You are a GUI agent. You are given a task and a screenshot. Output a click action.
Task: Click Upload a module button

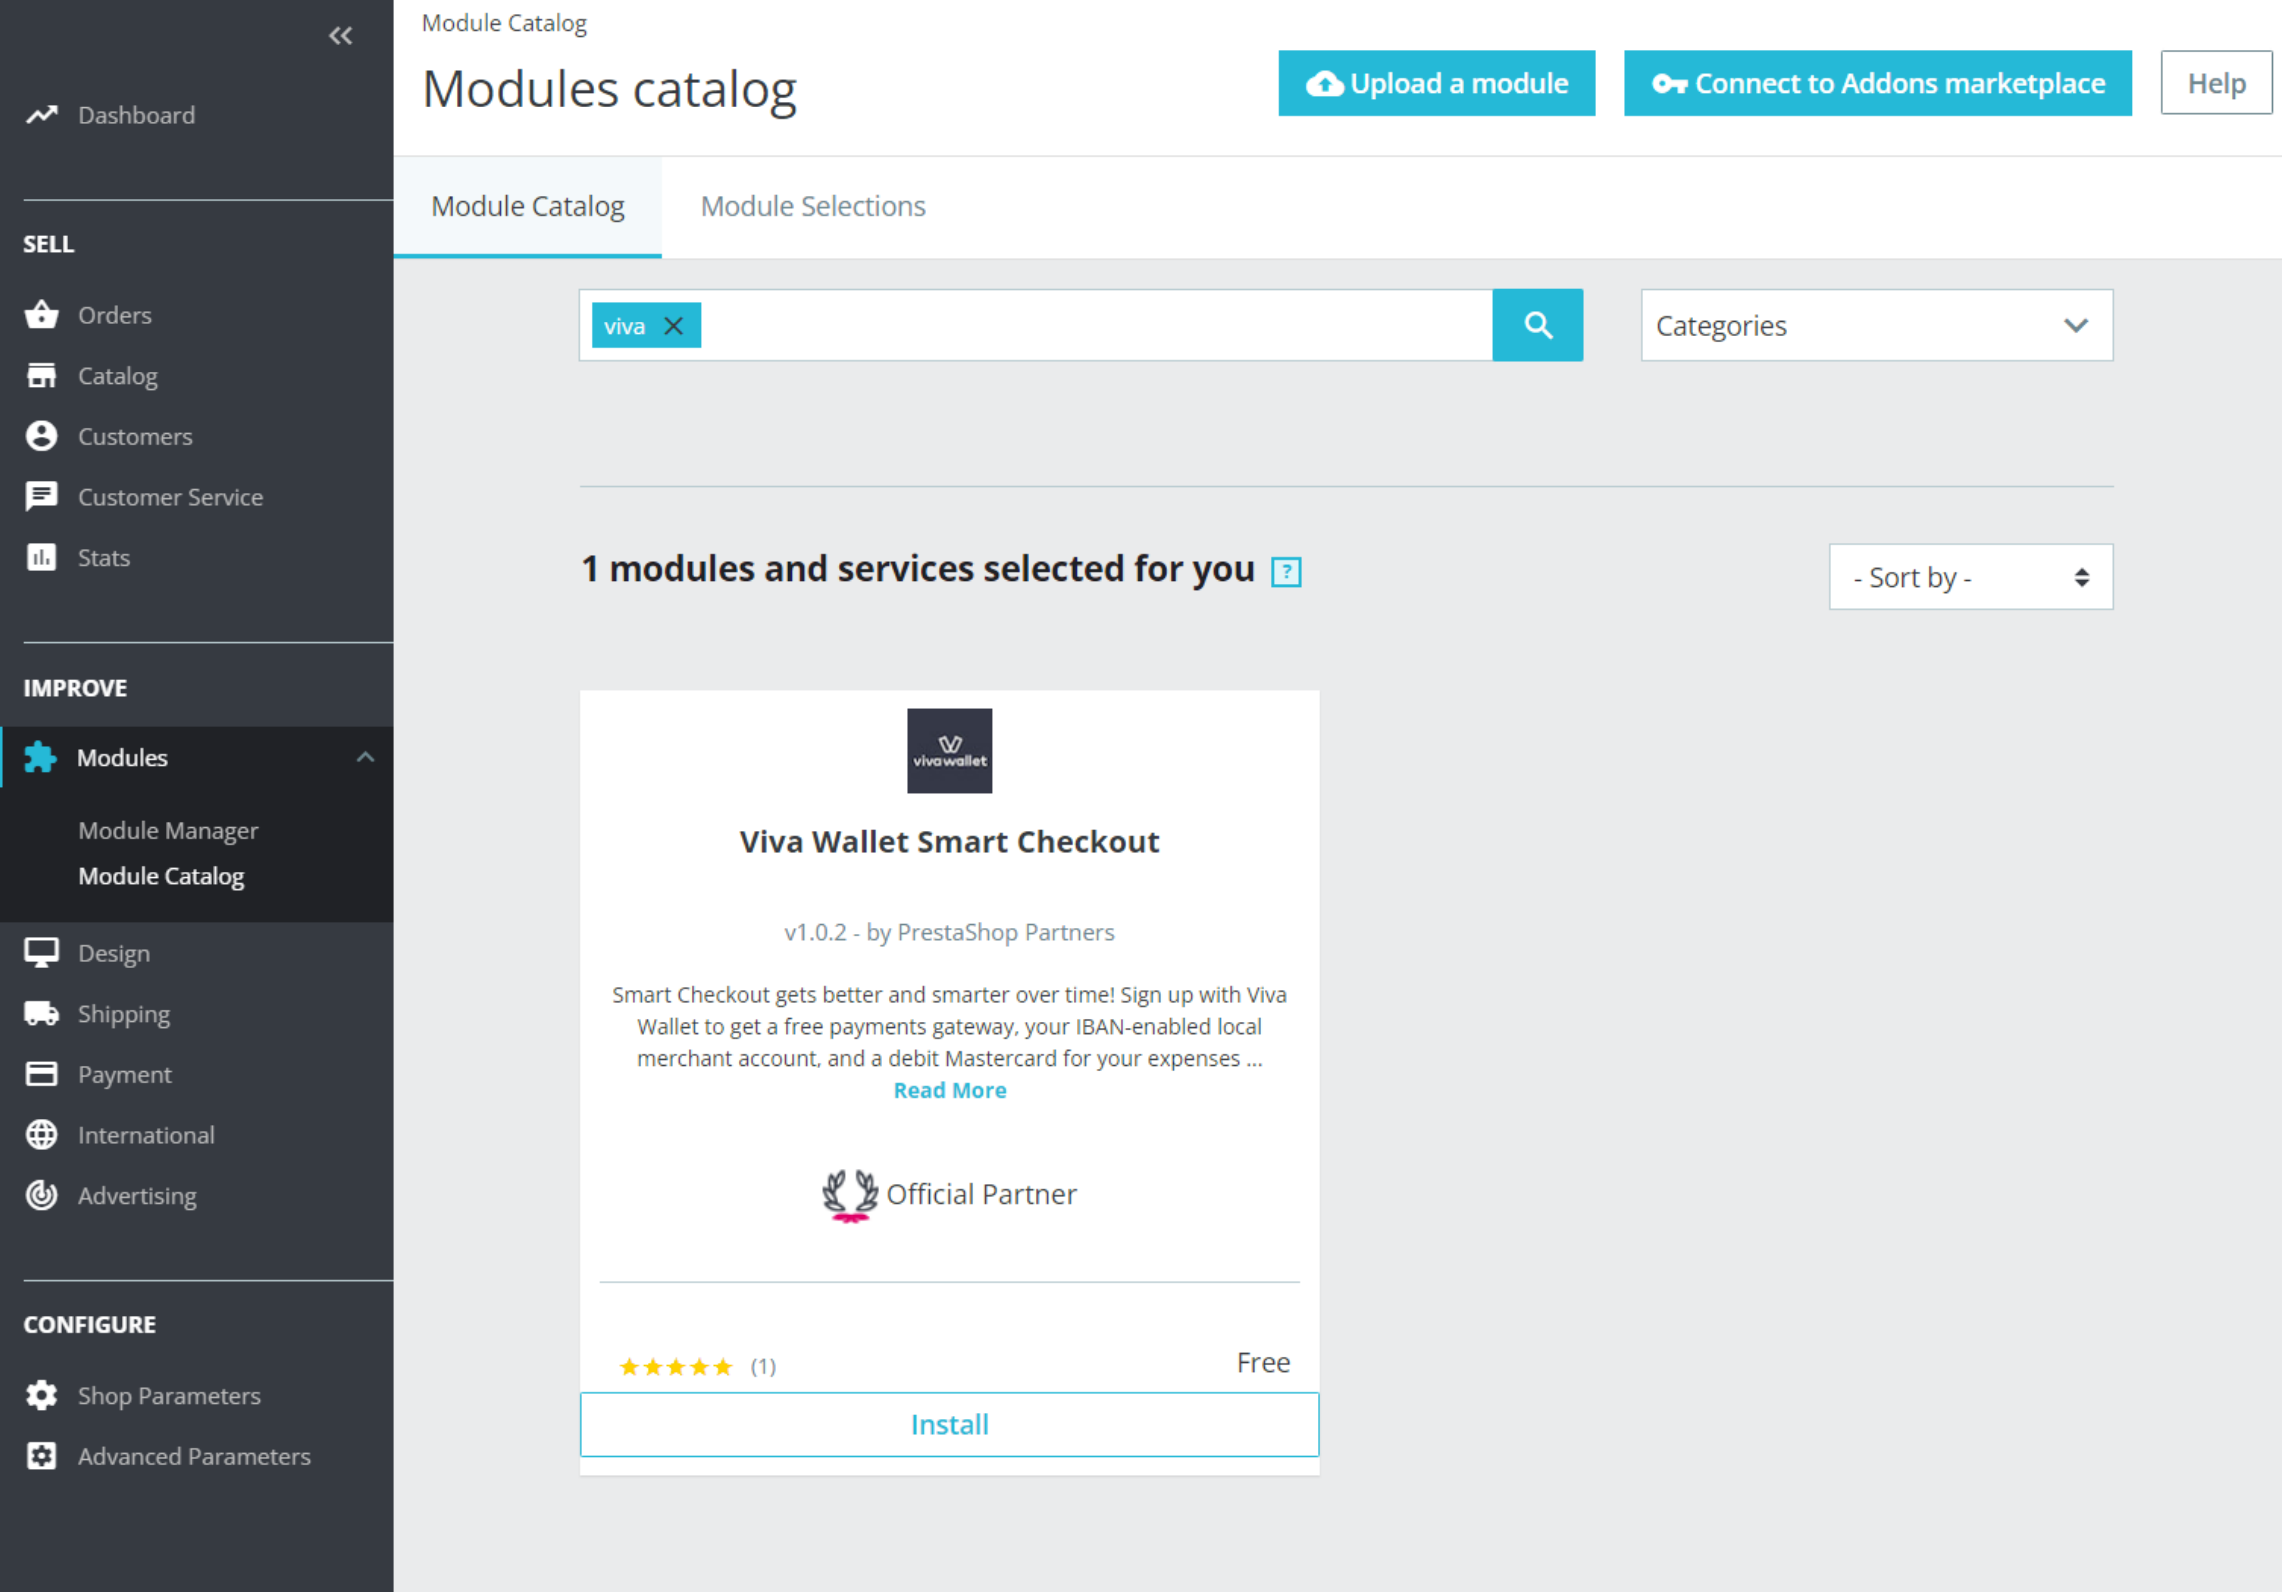1436,83
